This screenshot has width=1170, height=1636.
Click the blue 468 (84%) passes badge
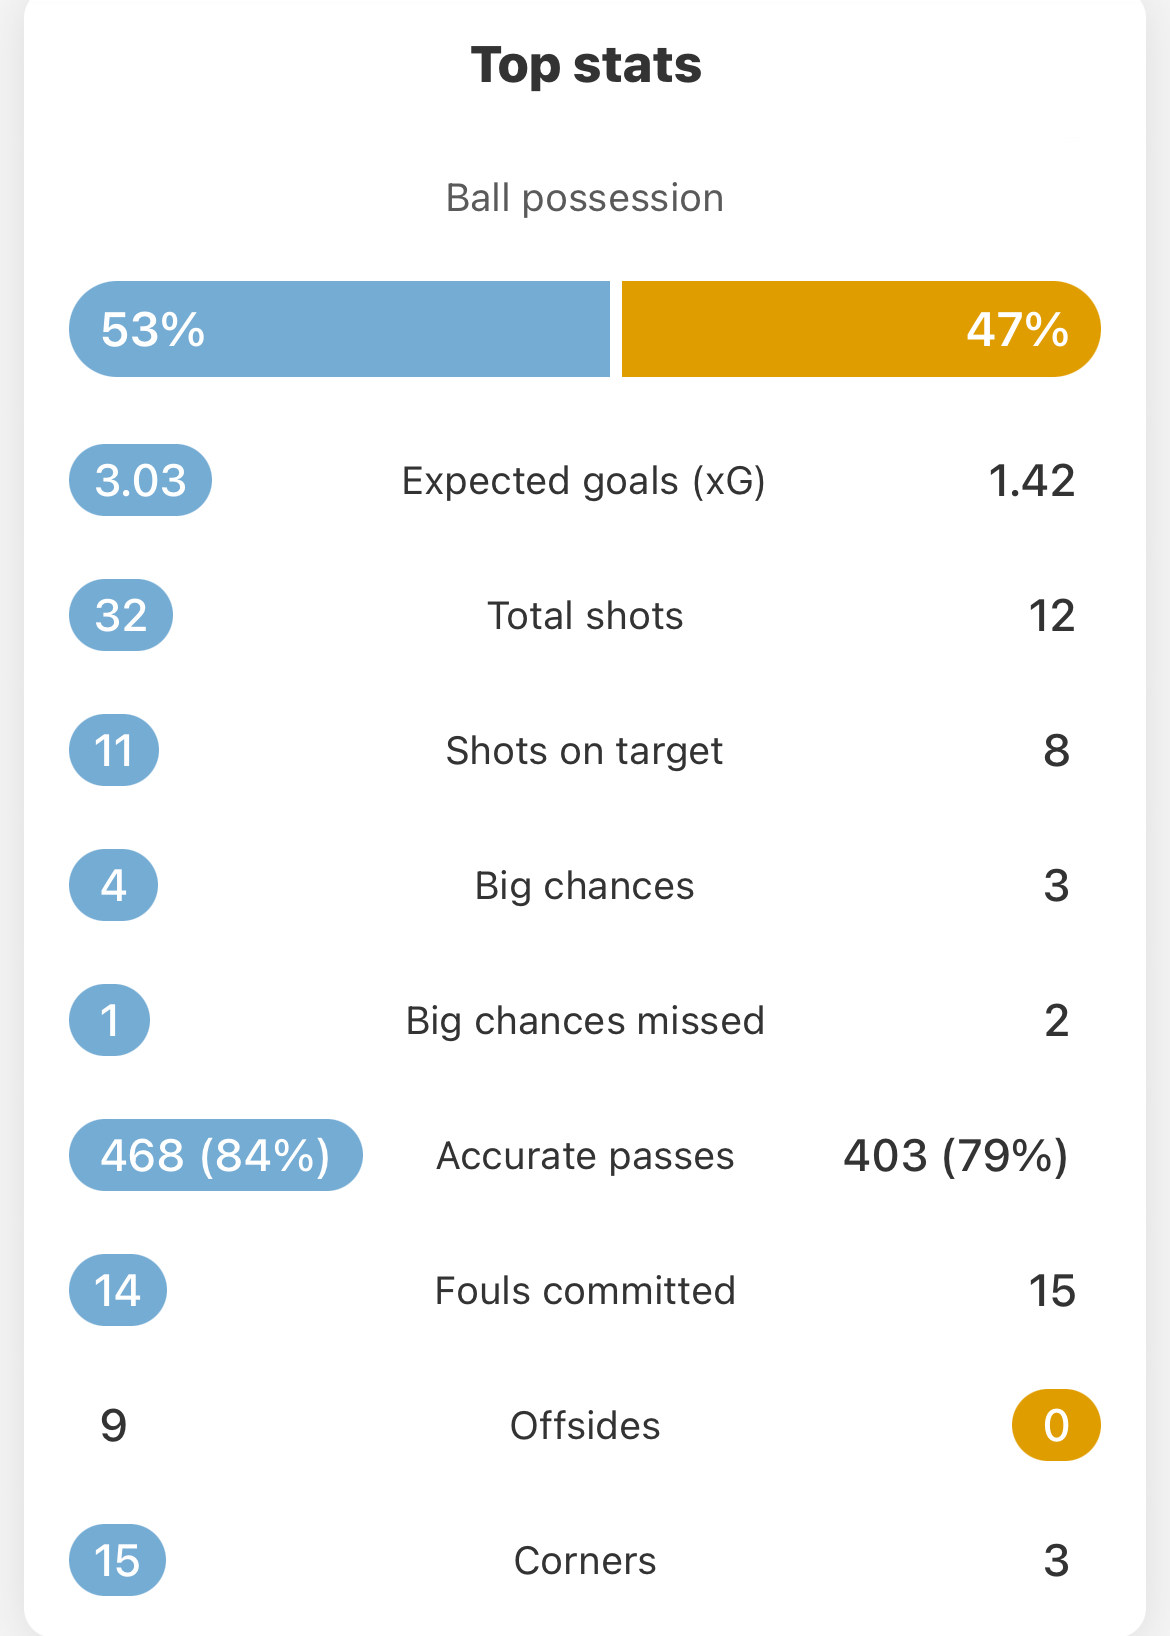click(x=215, y=1155)
